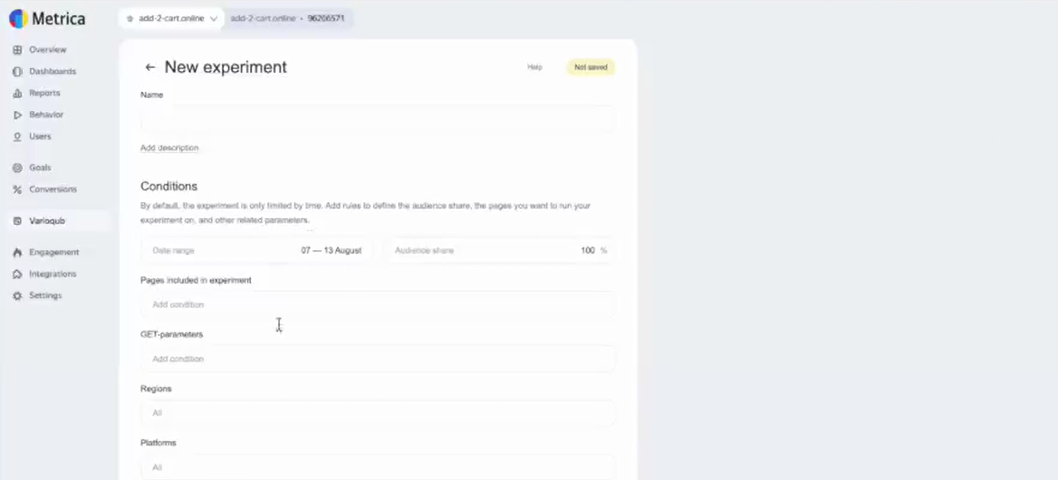Click the Users person icon
Image resolution: width=1058 pixels, height=480 pixels.
coord(18,137)
